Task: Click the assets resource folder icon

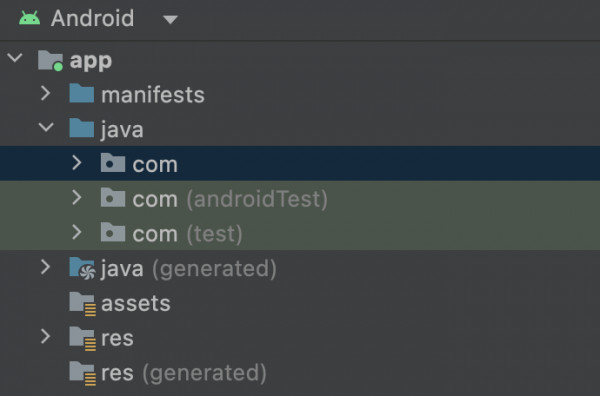Action: click(x=82, y=304)
